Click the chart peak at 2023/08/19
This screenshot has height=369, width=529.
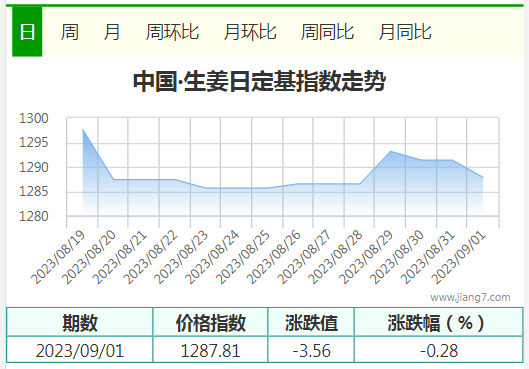(83, 130)
